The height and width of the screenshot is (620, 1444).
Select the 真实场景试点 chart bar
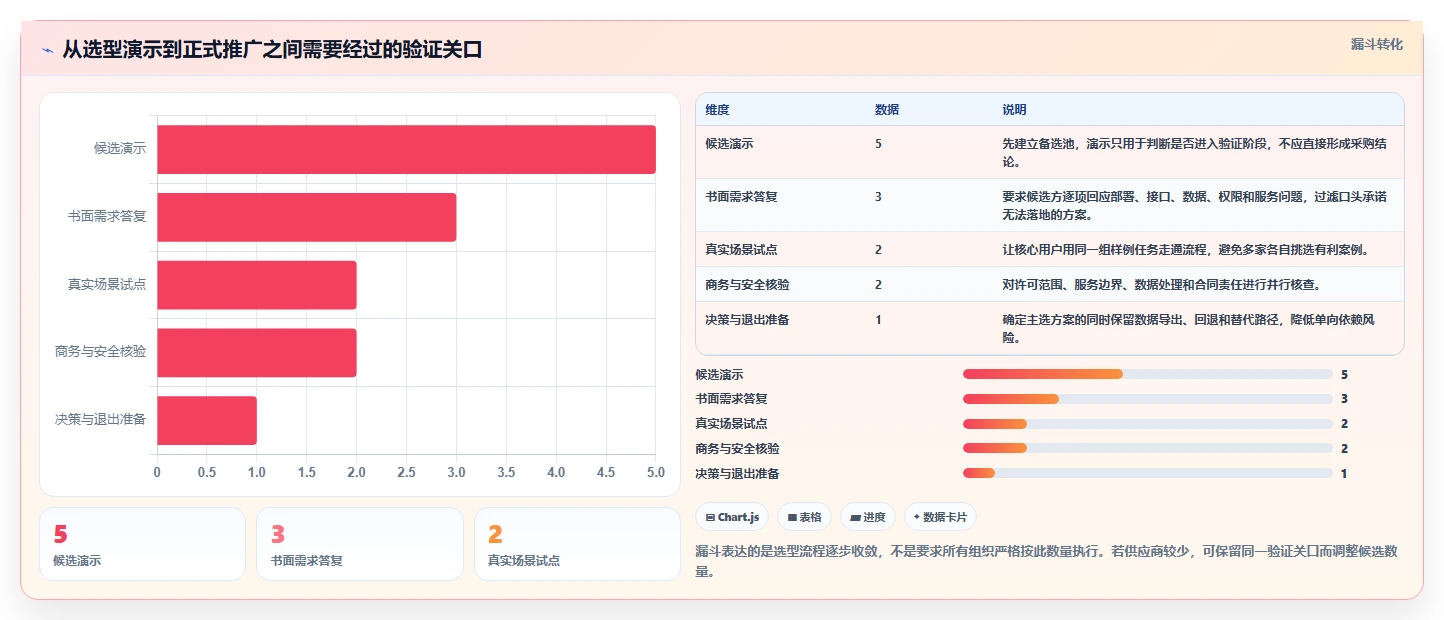(x=256, y=285)
